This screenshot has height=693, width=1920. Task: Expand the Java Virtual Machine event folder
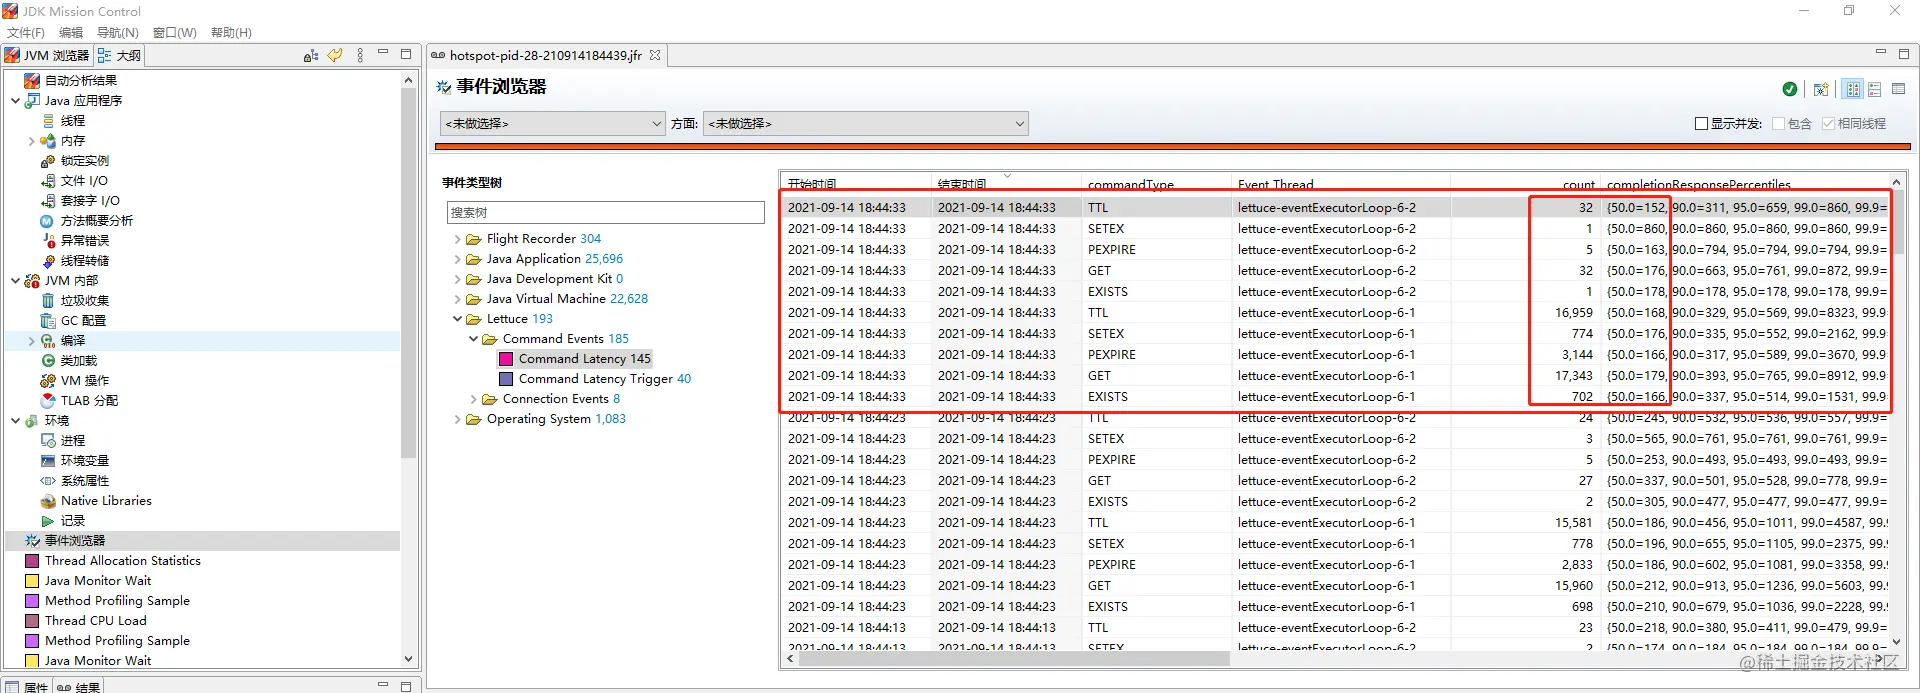tap(458, 299)
